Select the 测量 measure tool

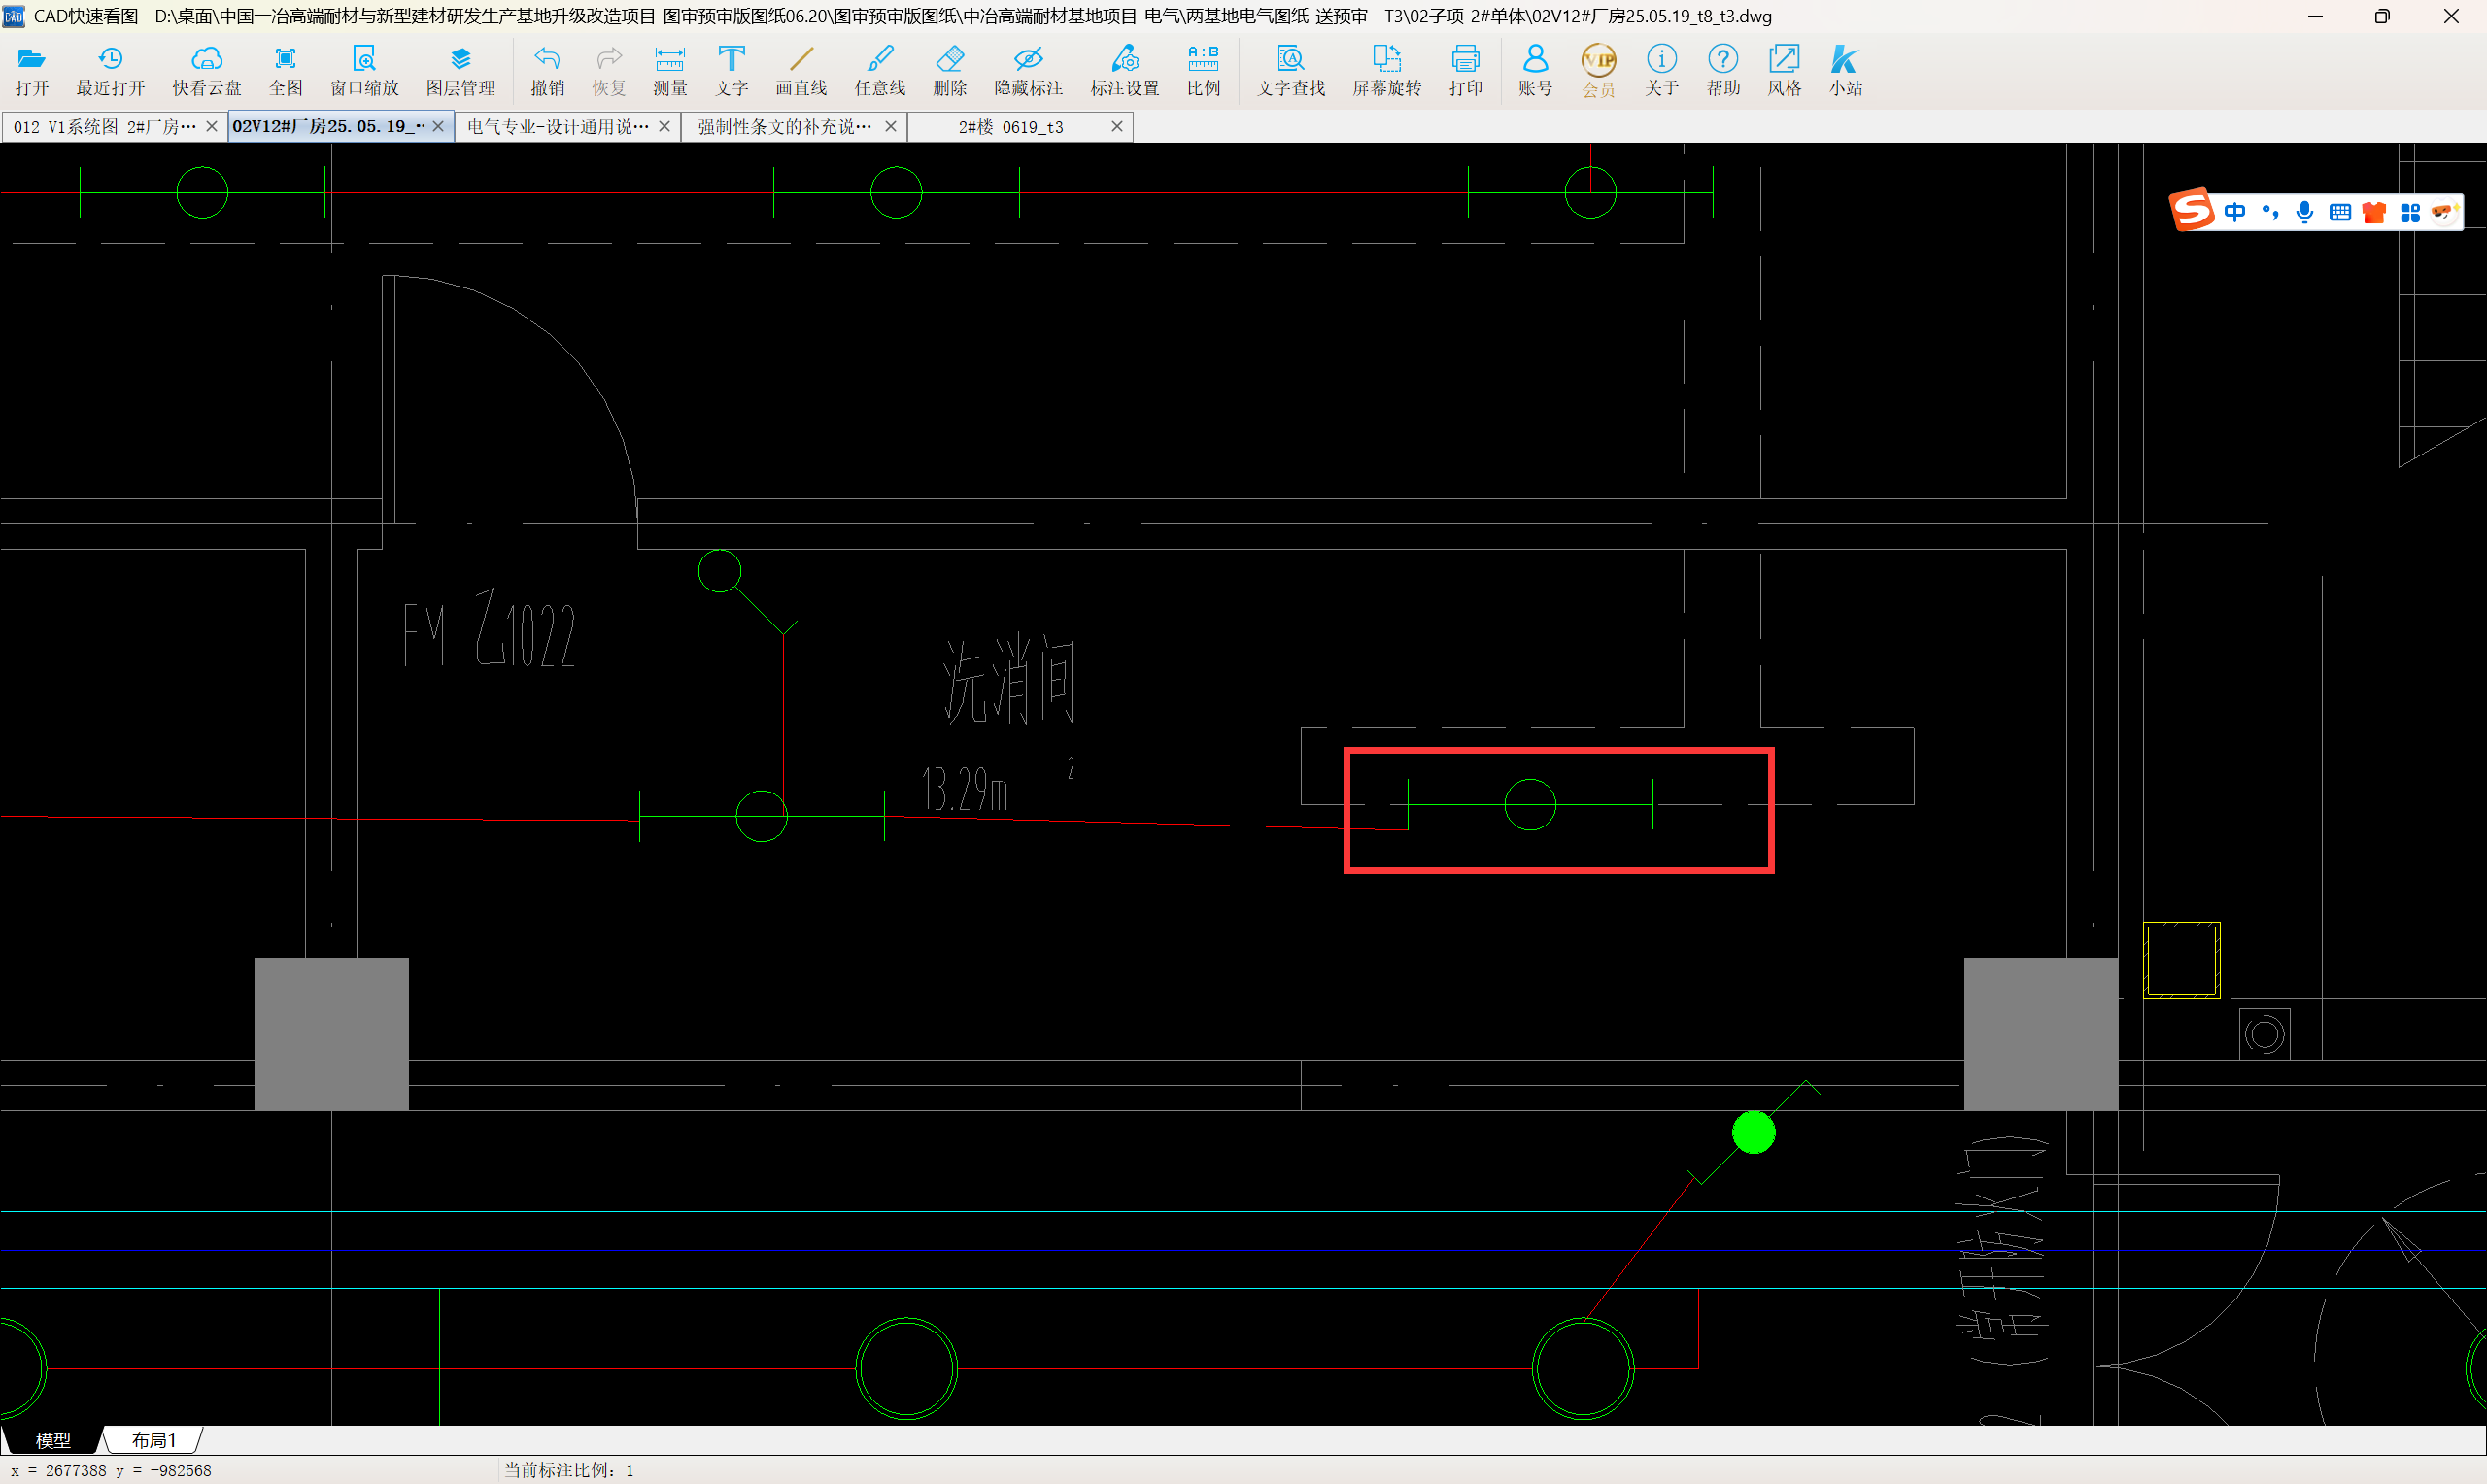point(670,71)
